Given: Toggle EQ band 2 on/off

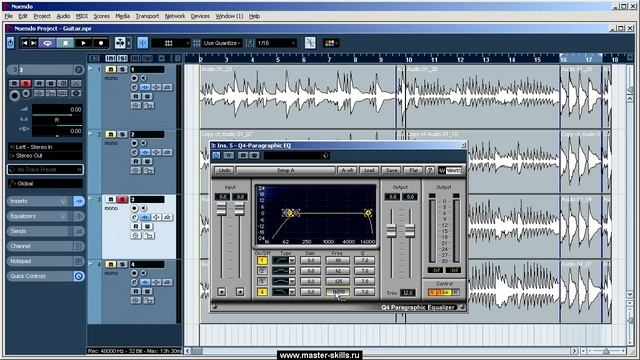Looking at the screenshot, I should (262, 271).
